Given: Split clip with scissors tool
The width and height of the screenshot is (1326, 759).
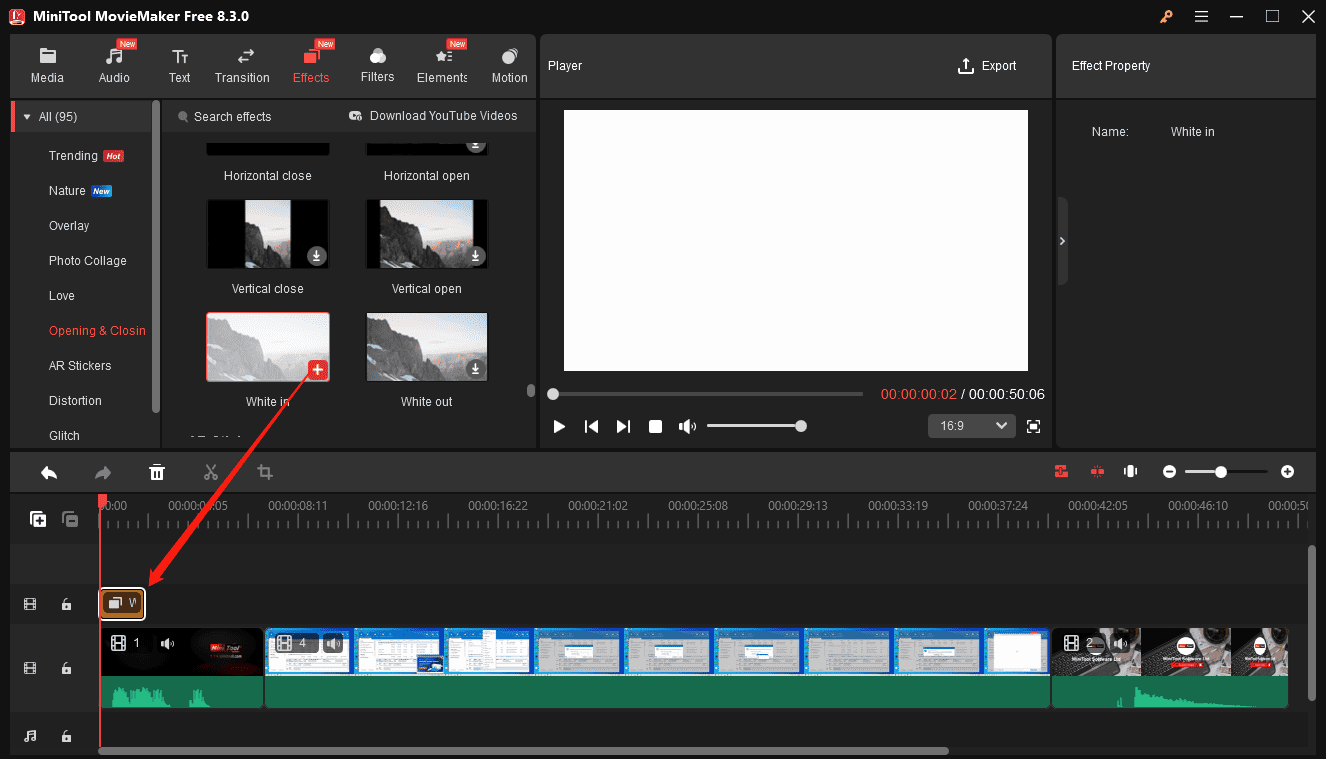Looking at the screenshot, I should click(211, 472).
